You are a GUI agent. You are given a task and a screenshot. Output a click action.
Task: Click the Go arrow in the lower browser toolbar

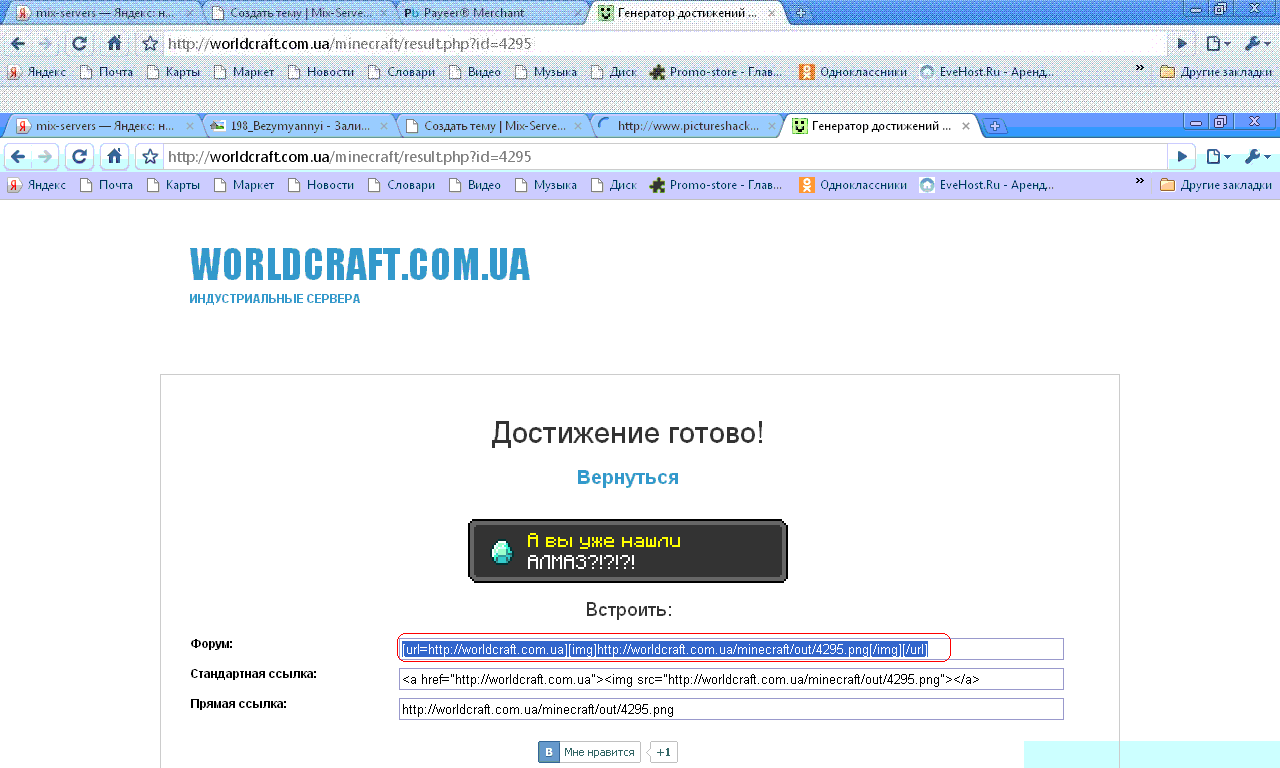pos(1182,157)
